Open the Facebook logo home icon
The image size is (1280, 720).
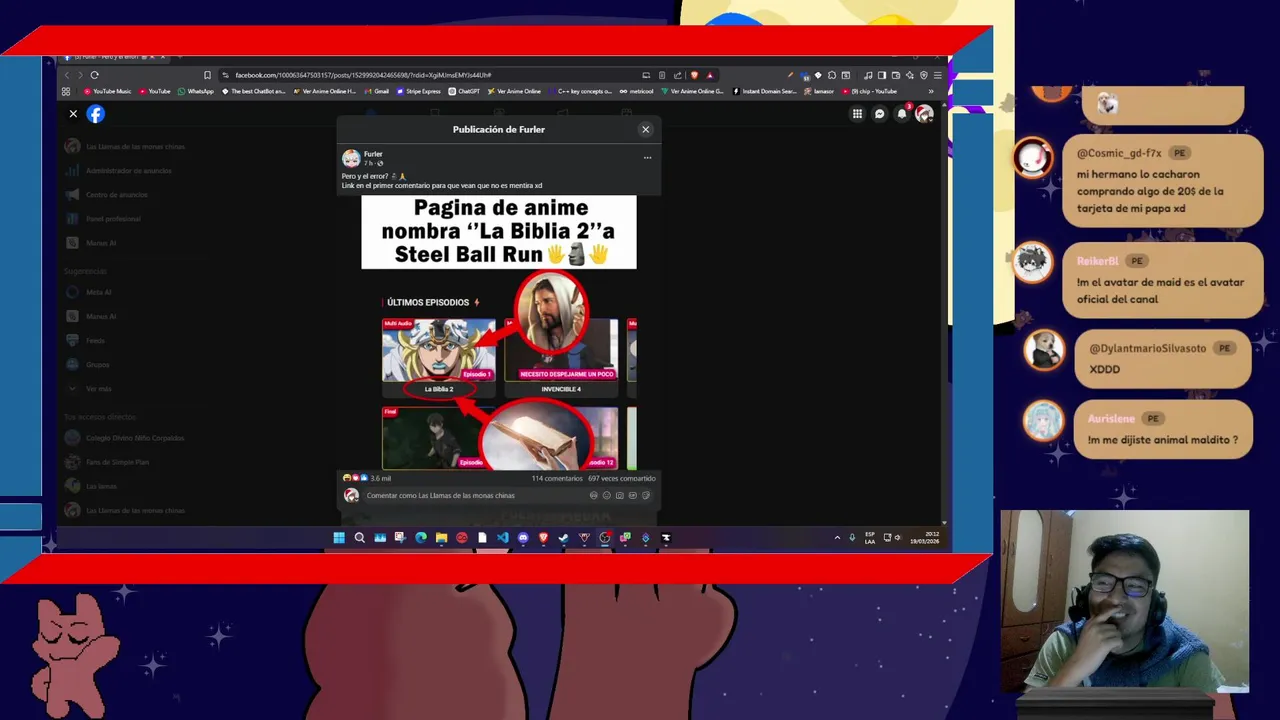click(x=95, y=114)
